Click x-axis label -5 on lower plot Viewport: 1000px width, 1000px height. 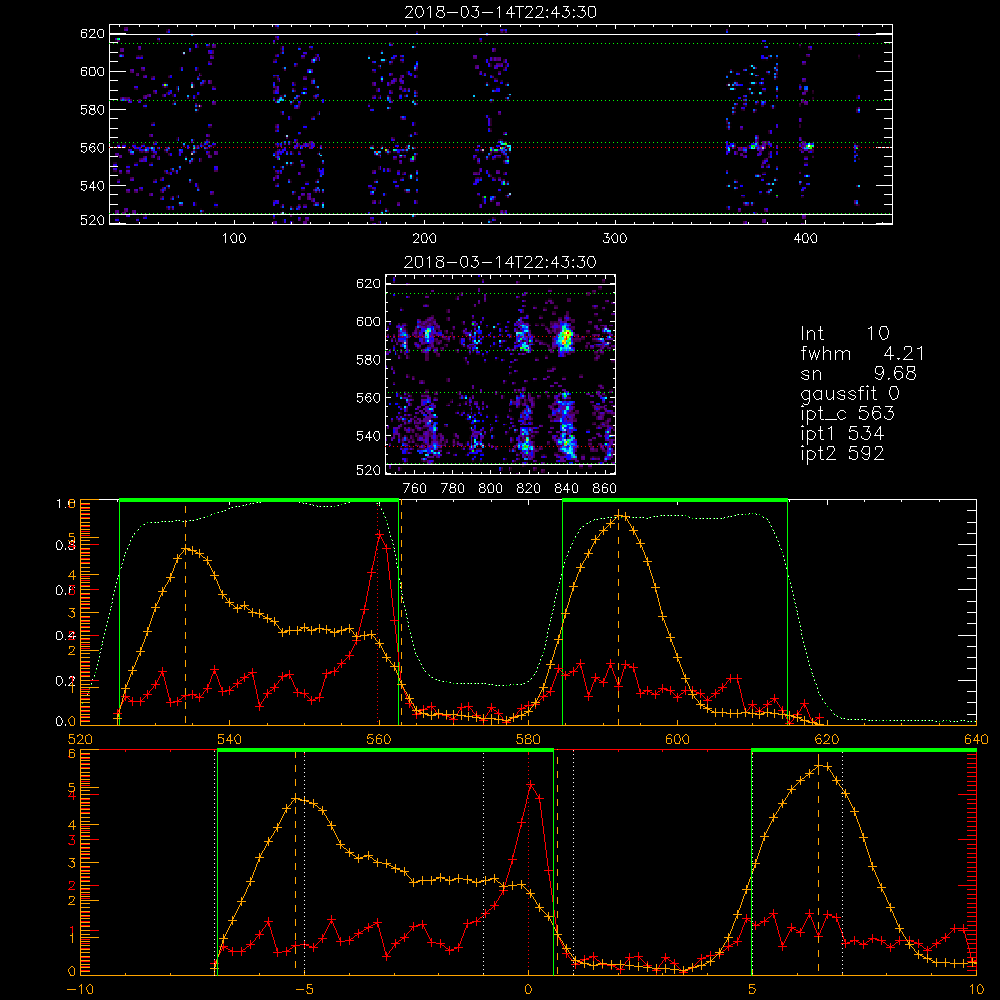[x=305, y=990]
